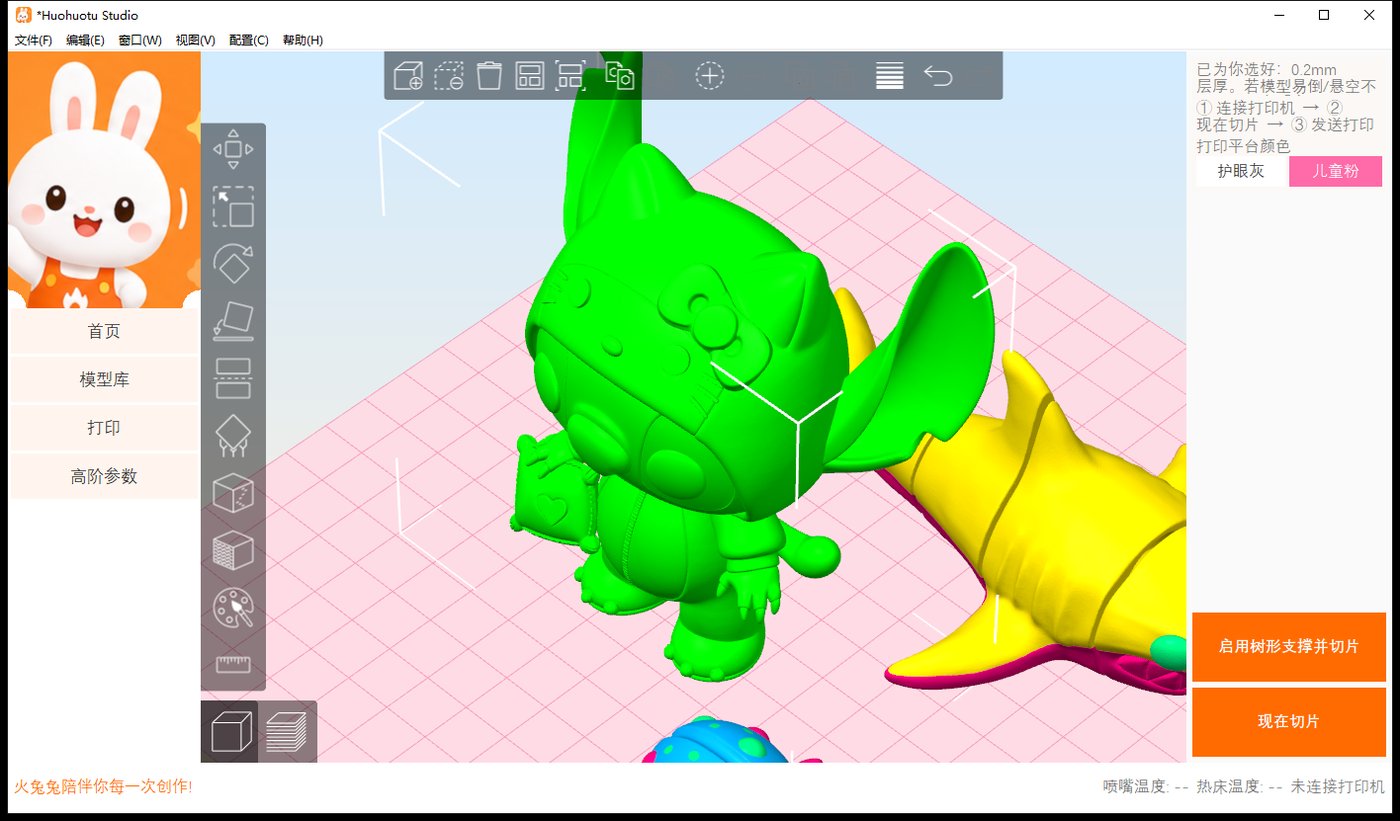
Task: Click the undo arrow icon
Action: coord(938,76)
